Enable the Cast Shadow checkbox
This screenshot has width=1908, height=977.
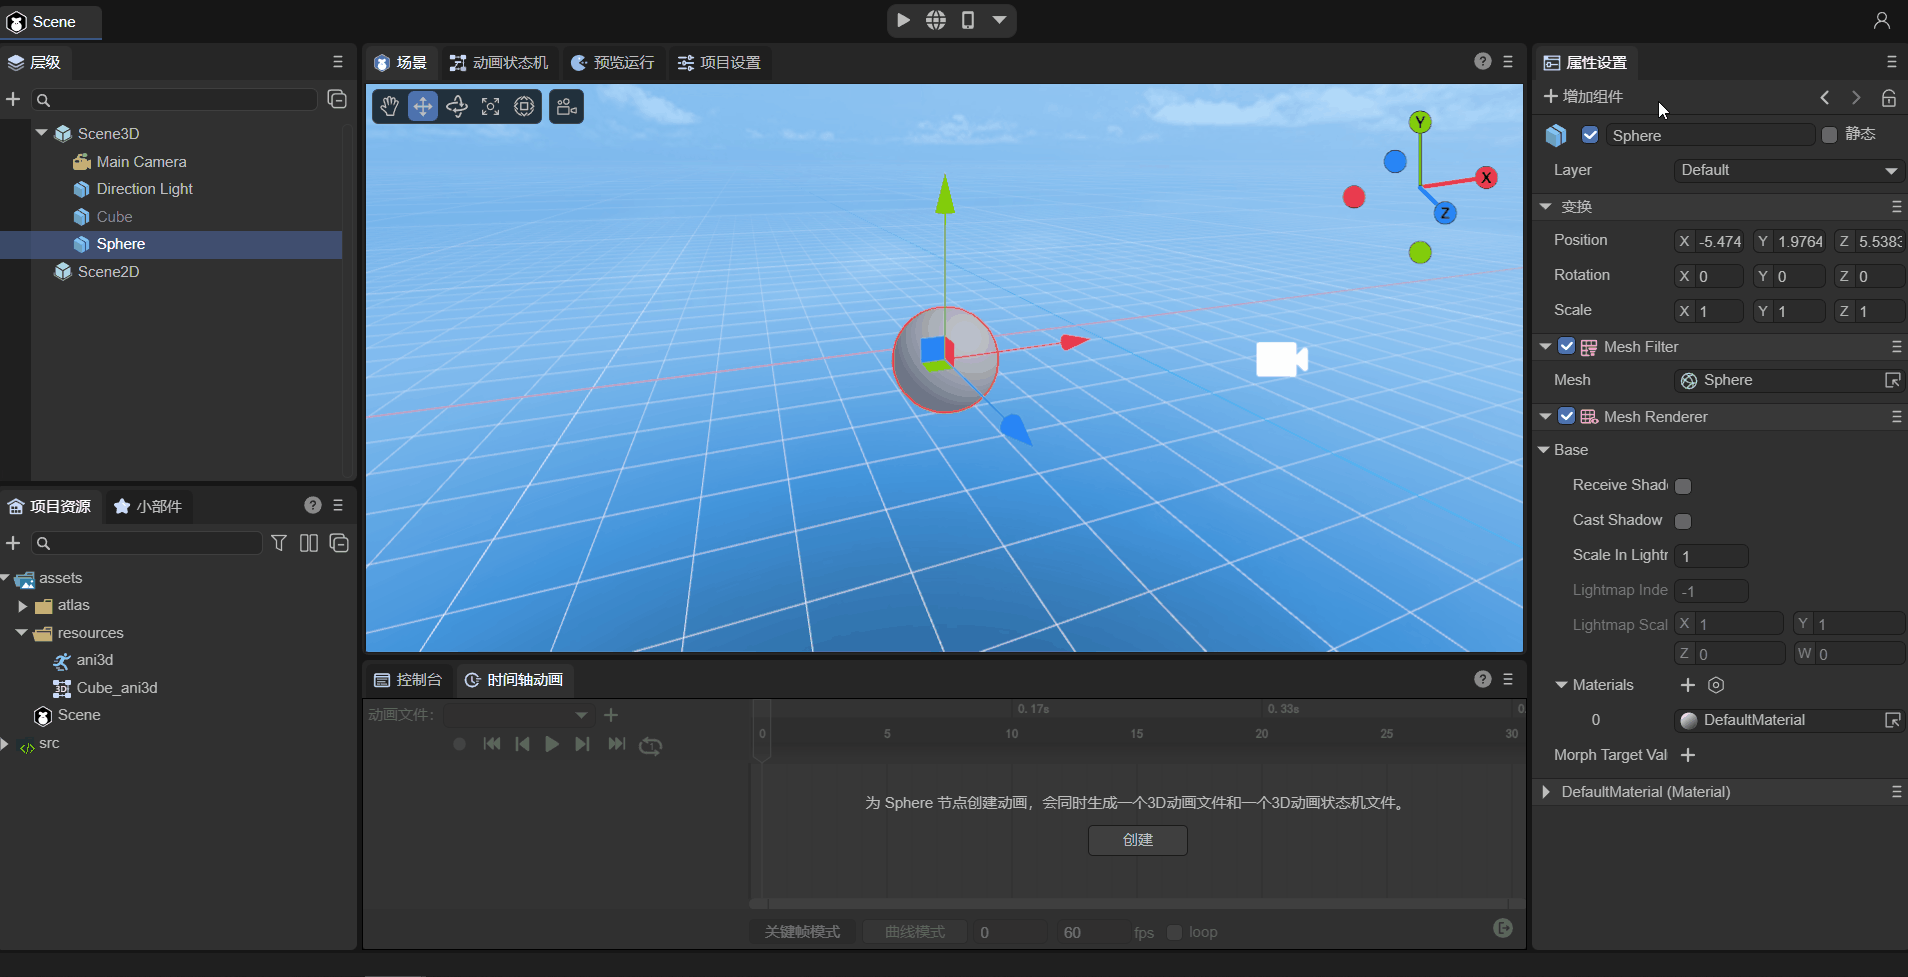[1683, 521]
